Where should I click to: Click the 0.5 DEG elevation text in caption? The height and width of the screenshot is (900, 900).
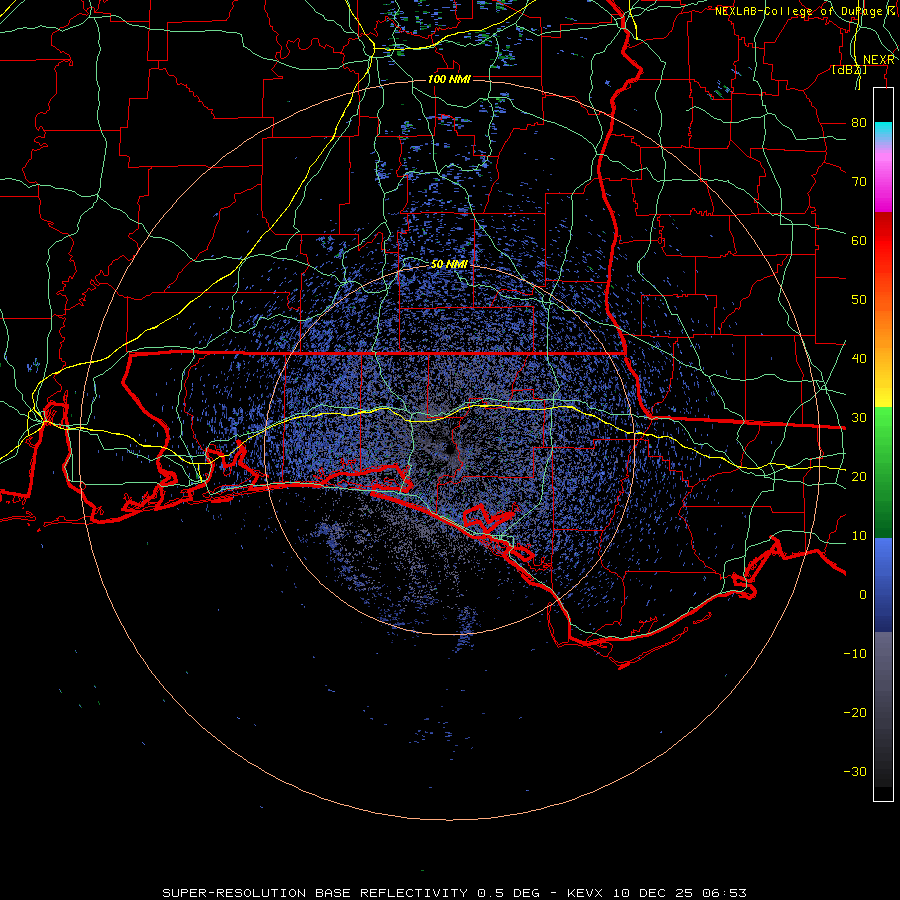509,893
